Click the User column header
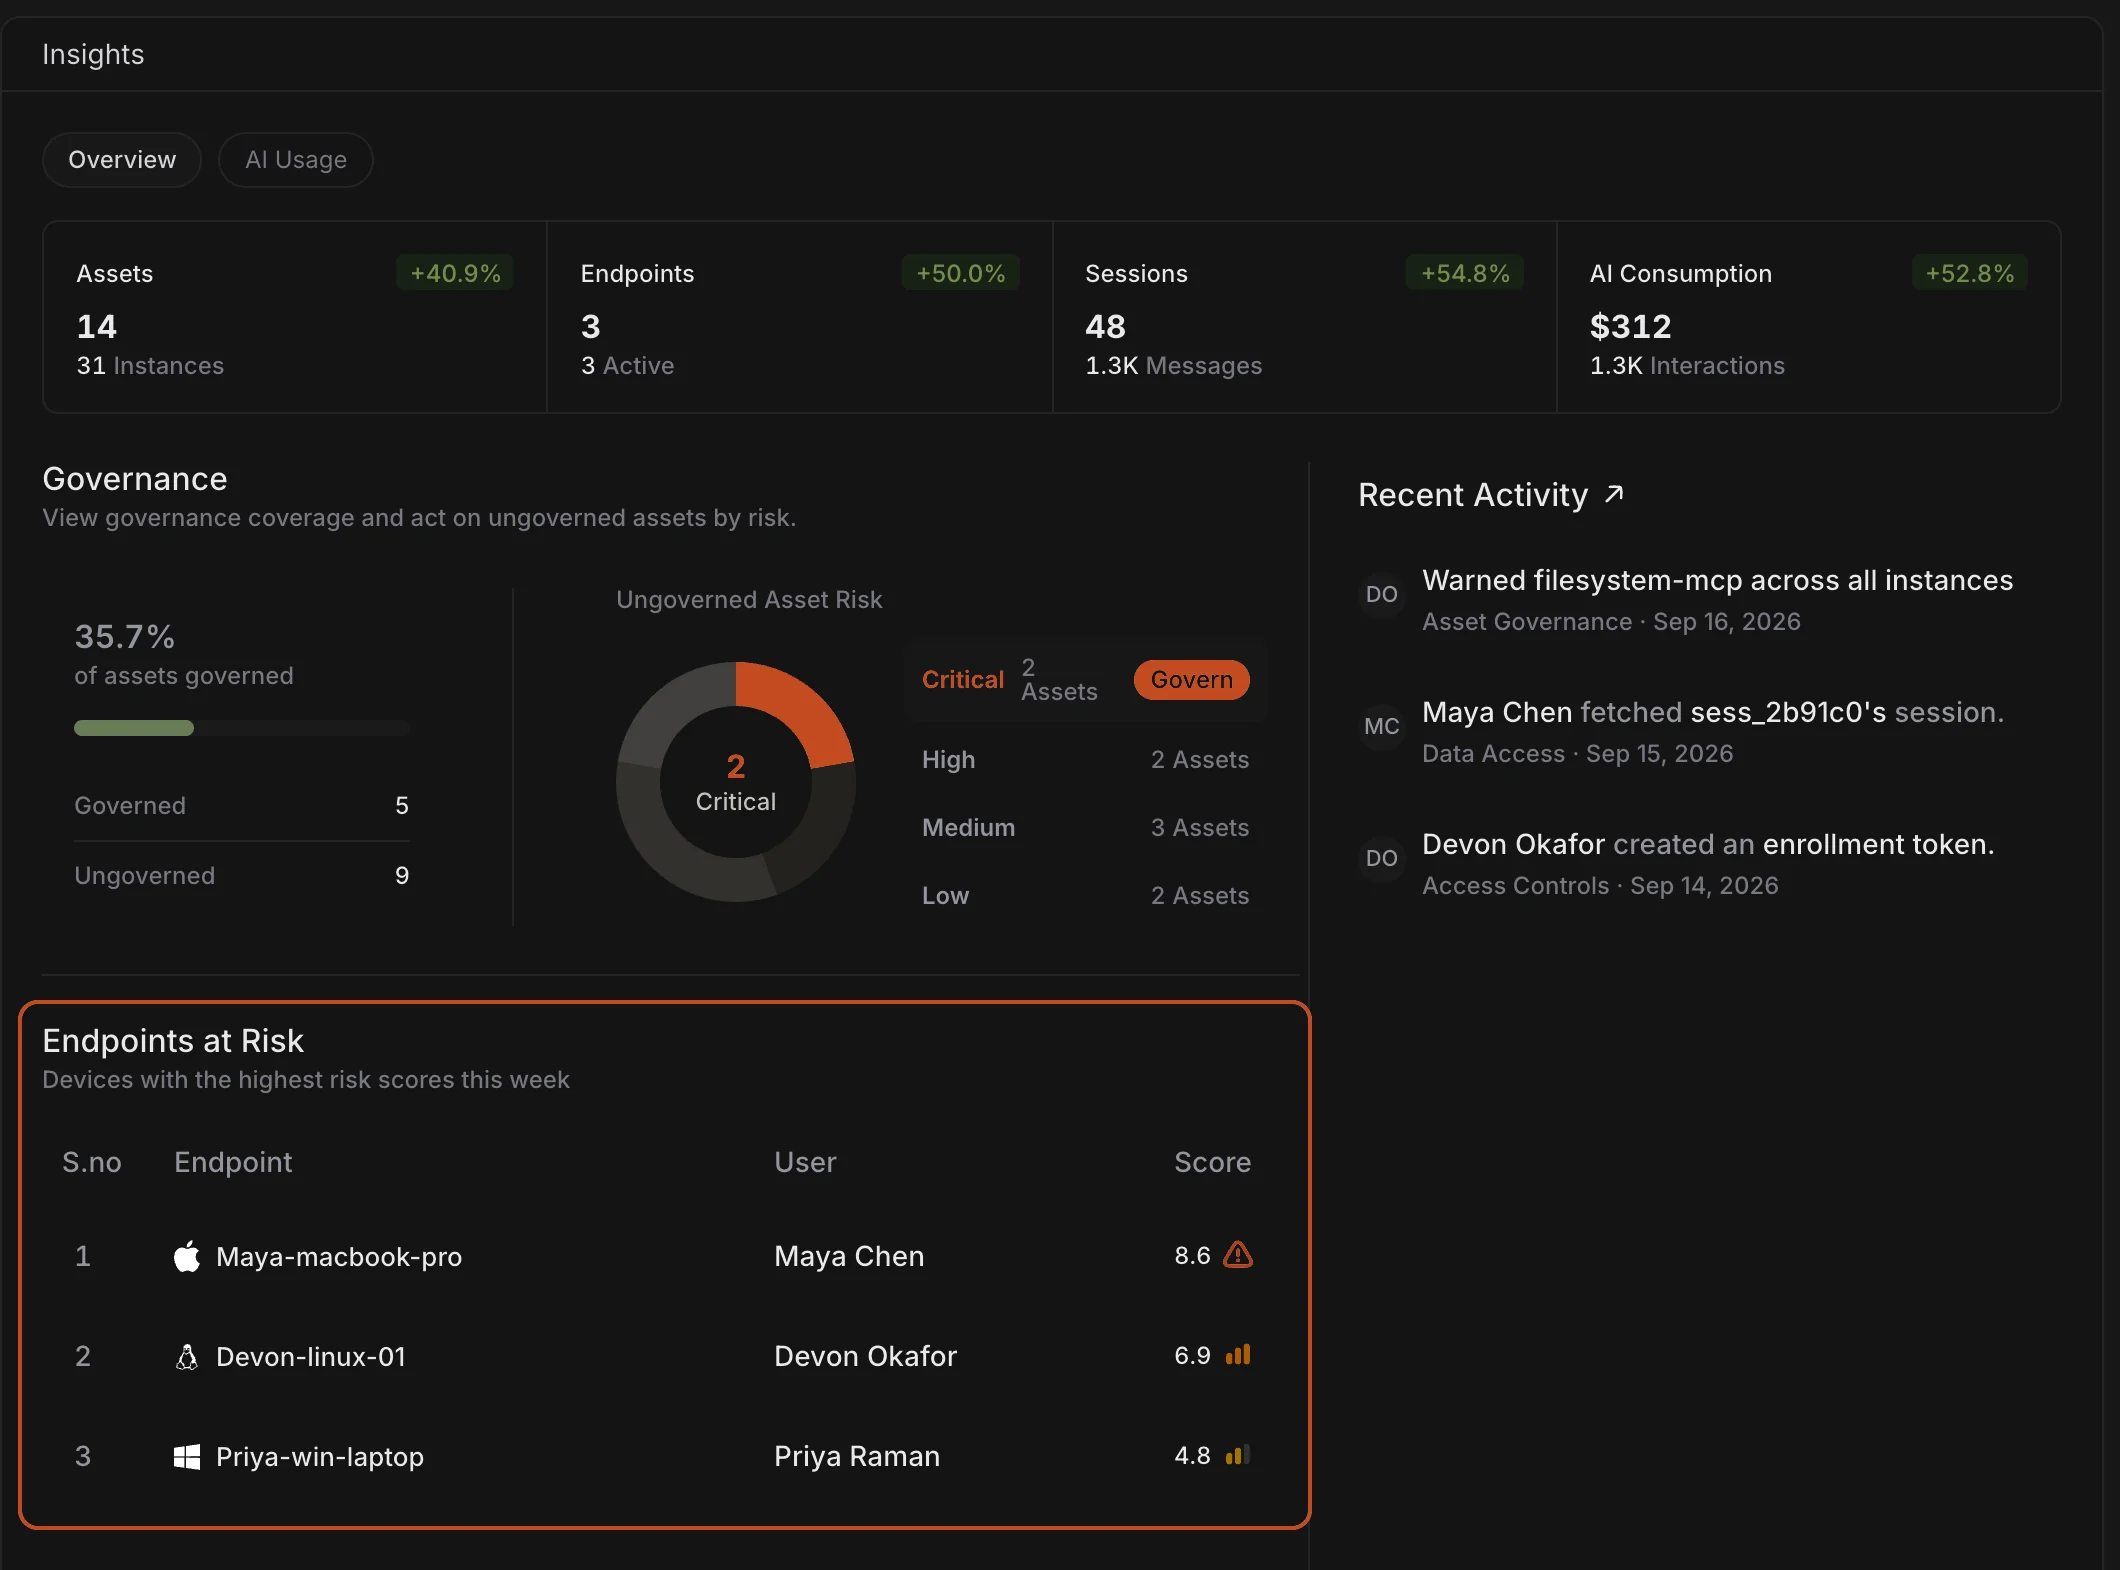This screenshot has height=1570, width=2120. point(805,1162)
